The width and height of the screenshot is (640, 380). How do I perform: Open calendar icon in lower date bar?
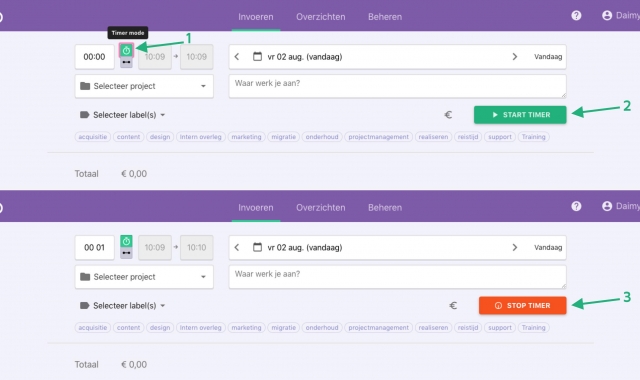point(257,247)
